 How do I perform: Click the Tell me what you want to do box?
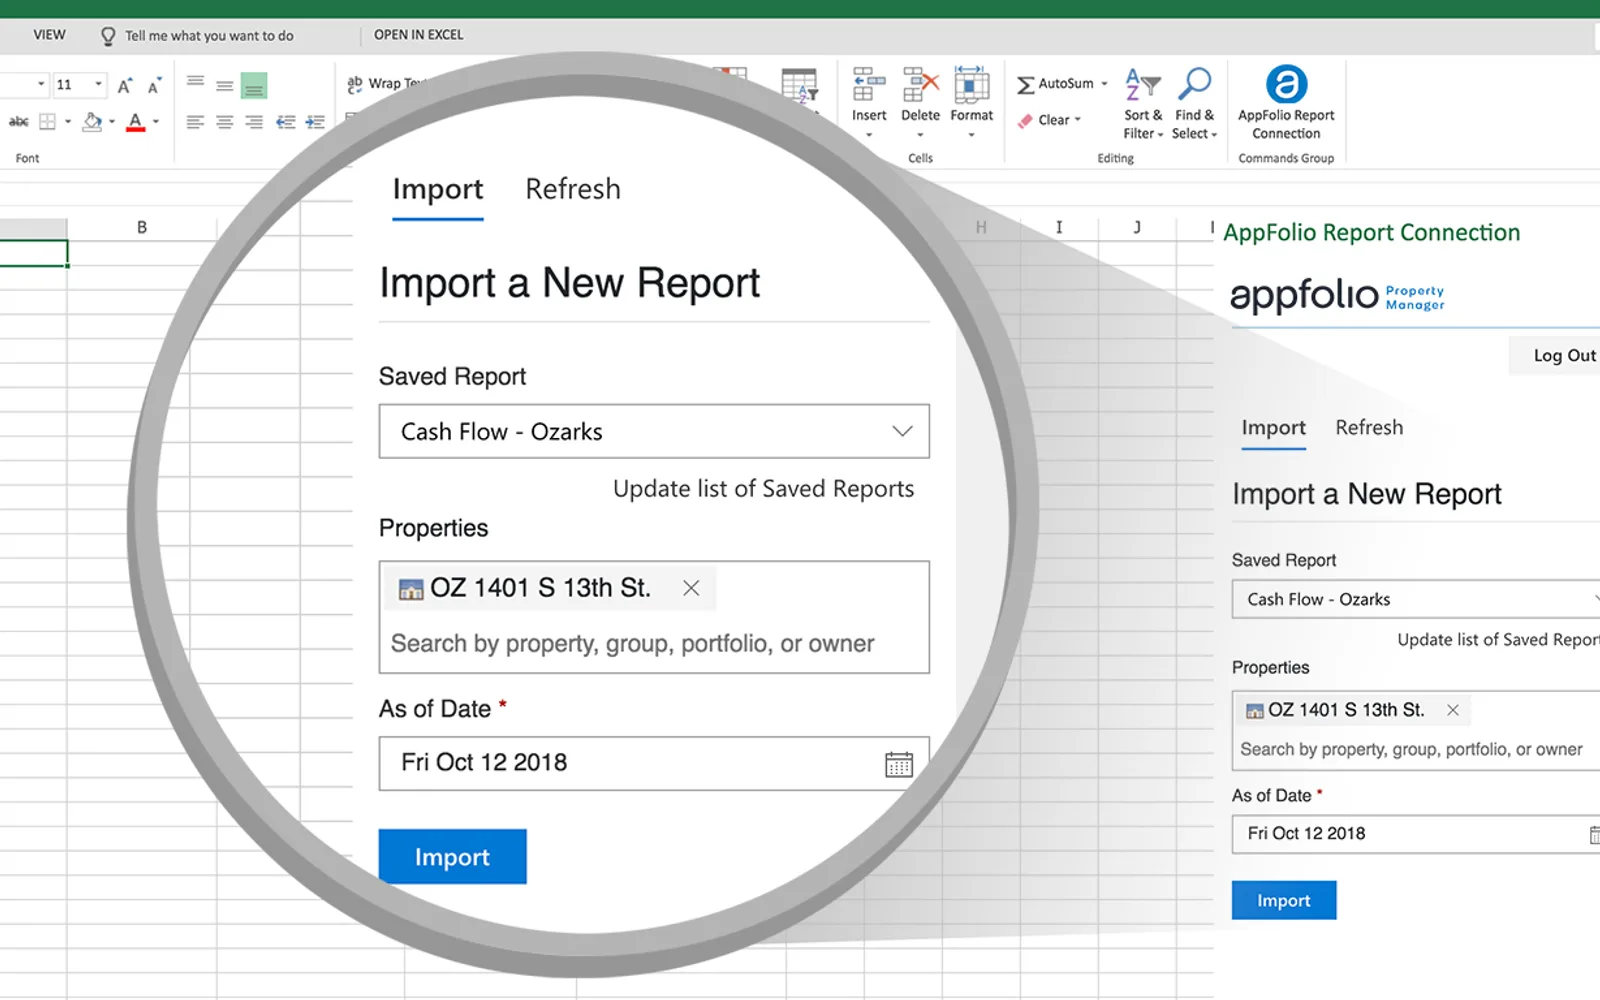click(x=197, y=36)
